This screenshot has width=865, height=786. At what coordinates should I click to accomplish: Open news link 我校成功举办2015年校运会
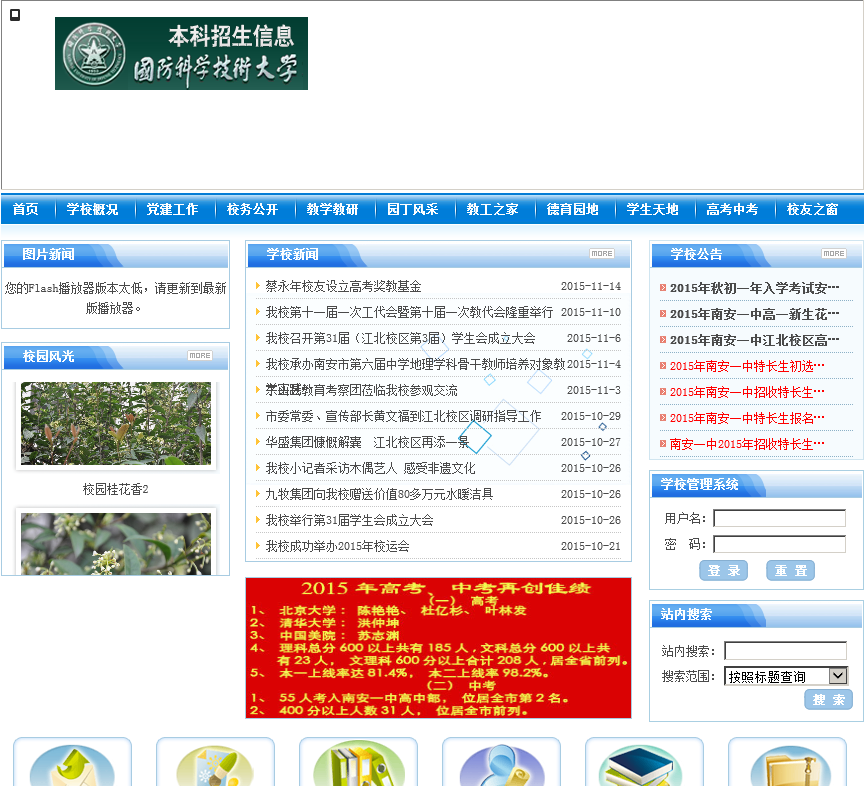click(x=337, y=546)
